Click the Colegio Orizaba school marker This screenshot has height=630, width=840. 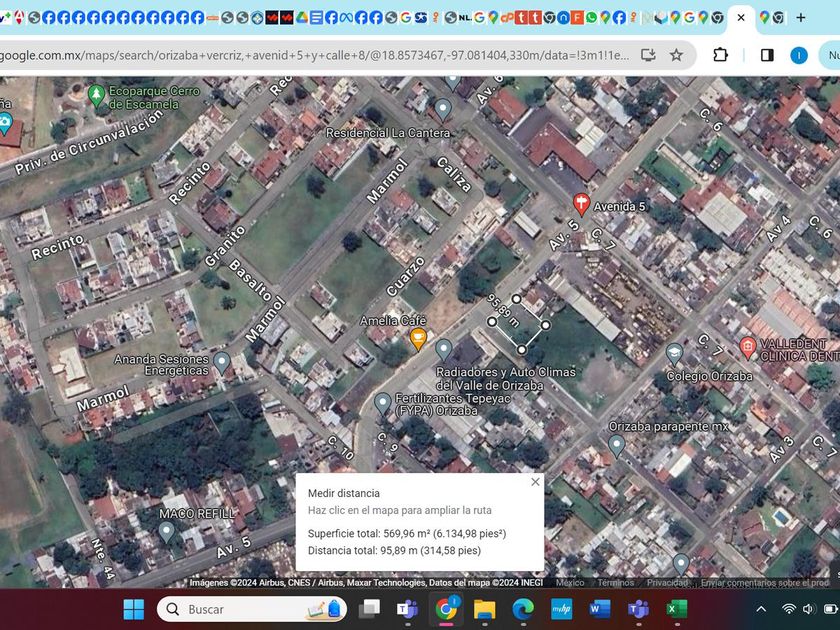pyautogui.click(x=675, y=354)
